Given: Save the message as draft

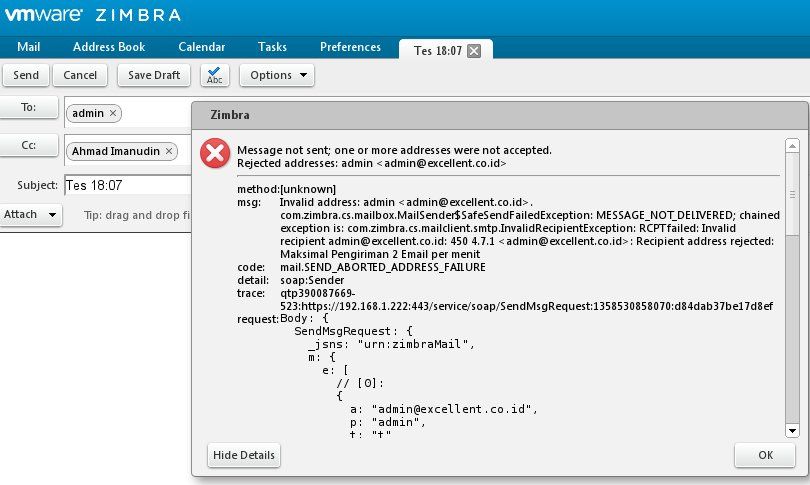Looking at the screenshot, I should pos(154,75).
